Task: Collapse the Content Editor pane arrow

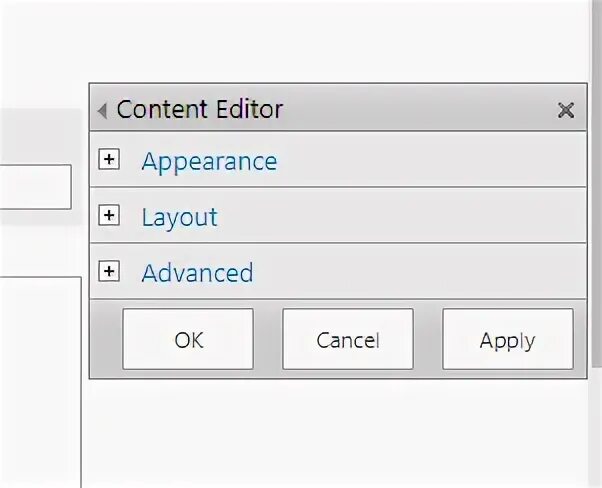Action: coord(101,111)
